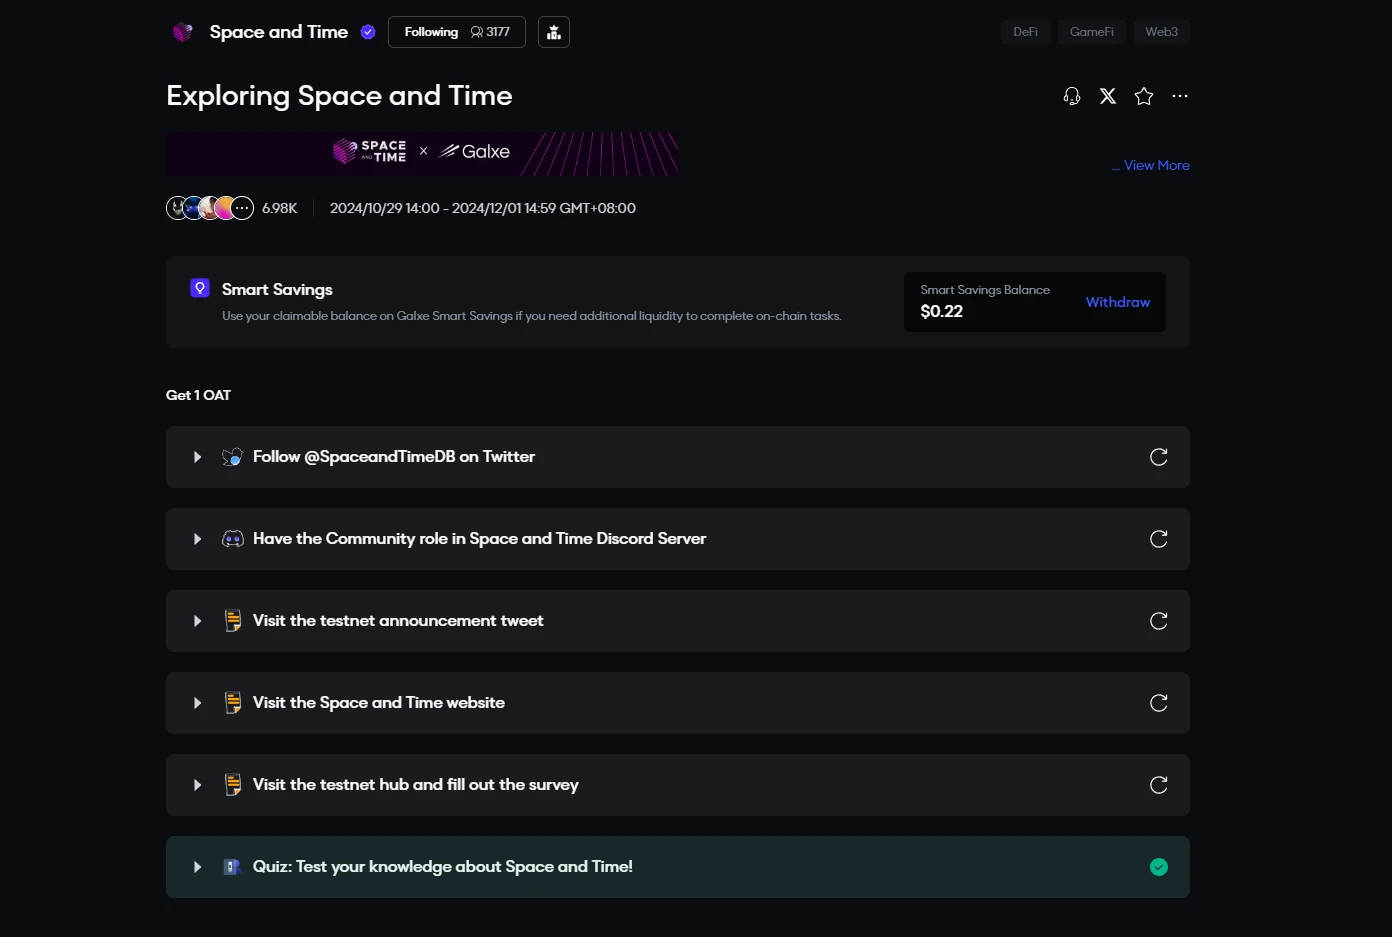Expand the Quiz task about Space and Time
Screen dimensions: 1392x937
coord(197,867)
